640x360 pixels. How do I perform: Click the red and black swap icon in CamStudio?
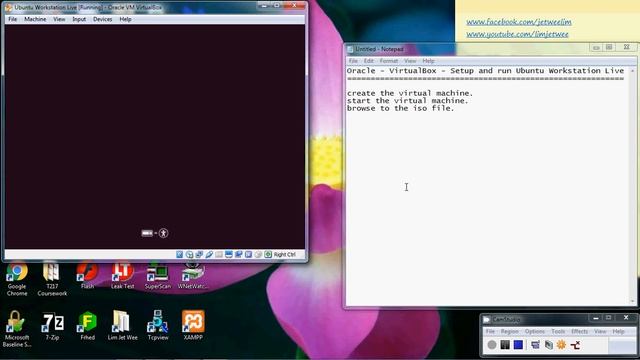click(575, 345)
